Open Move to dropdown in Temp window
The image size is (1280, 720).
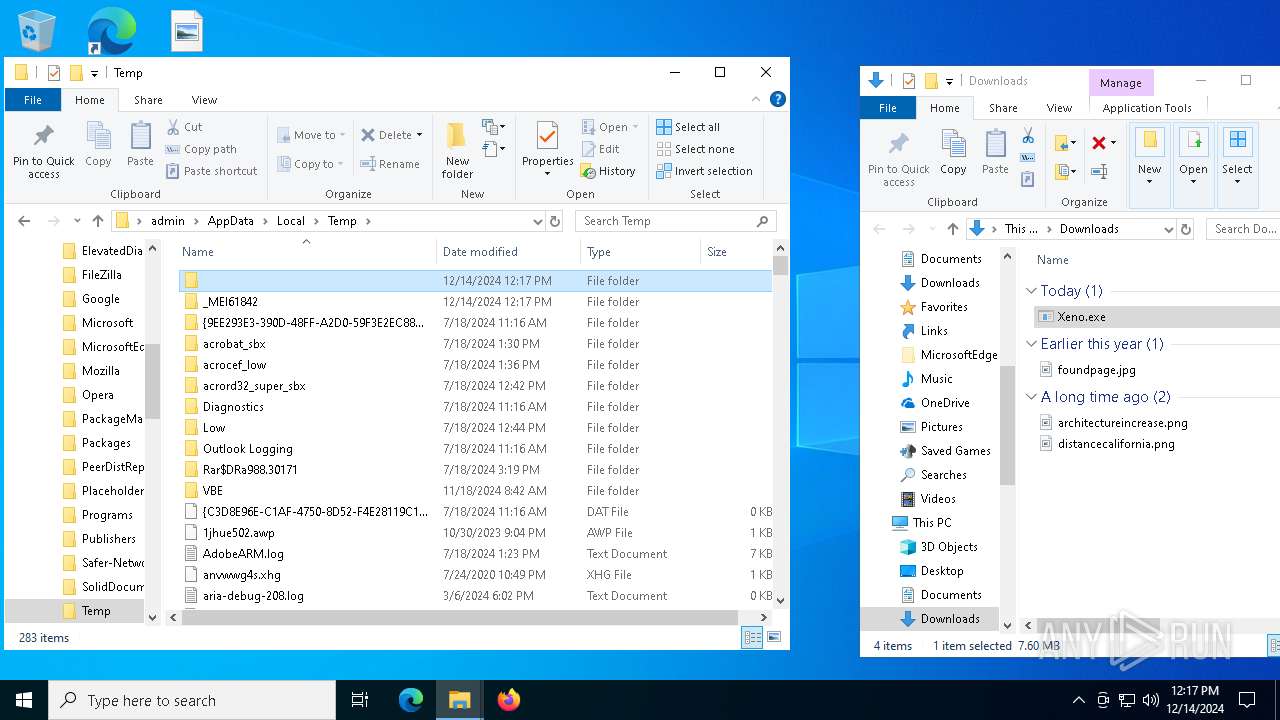[310, 135]
